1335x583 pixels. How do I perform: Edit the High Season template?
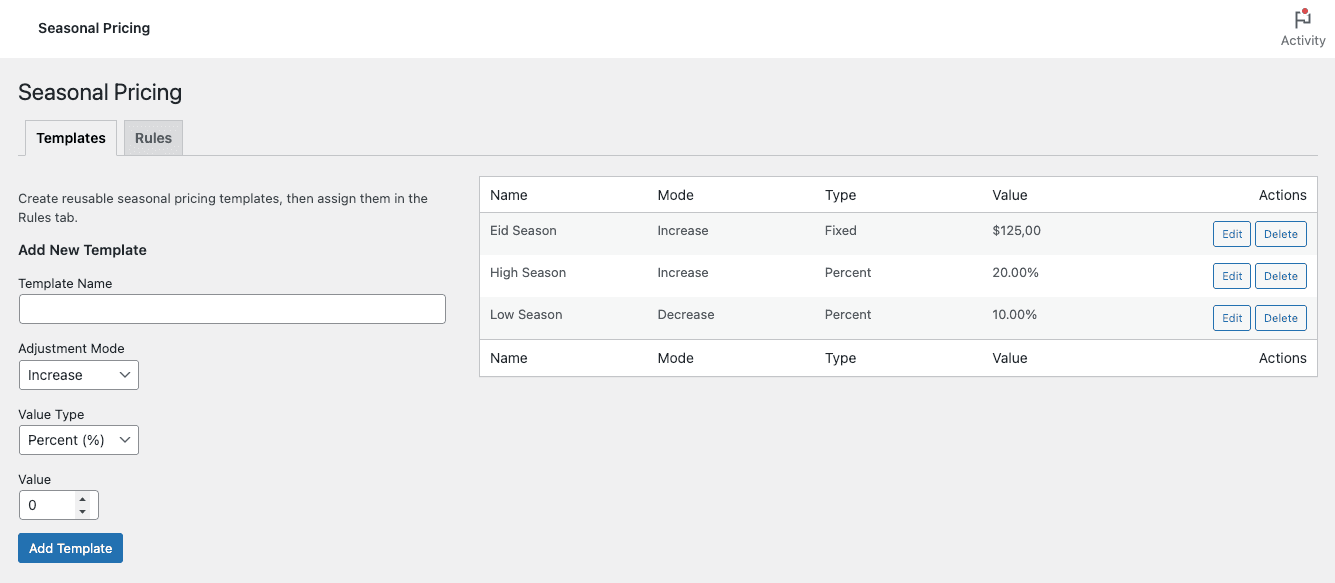coord(1231,276)
